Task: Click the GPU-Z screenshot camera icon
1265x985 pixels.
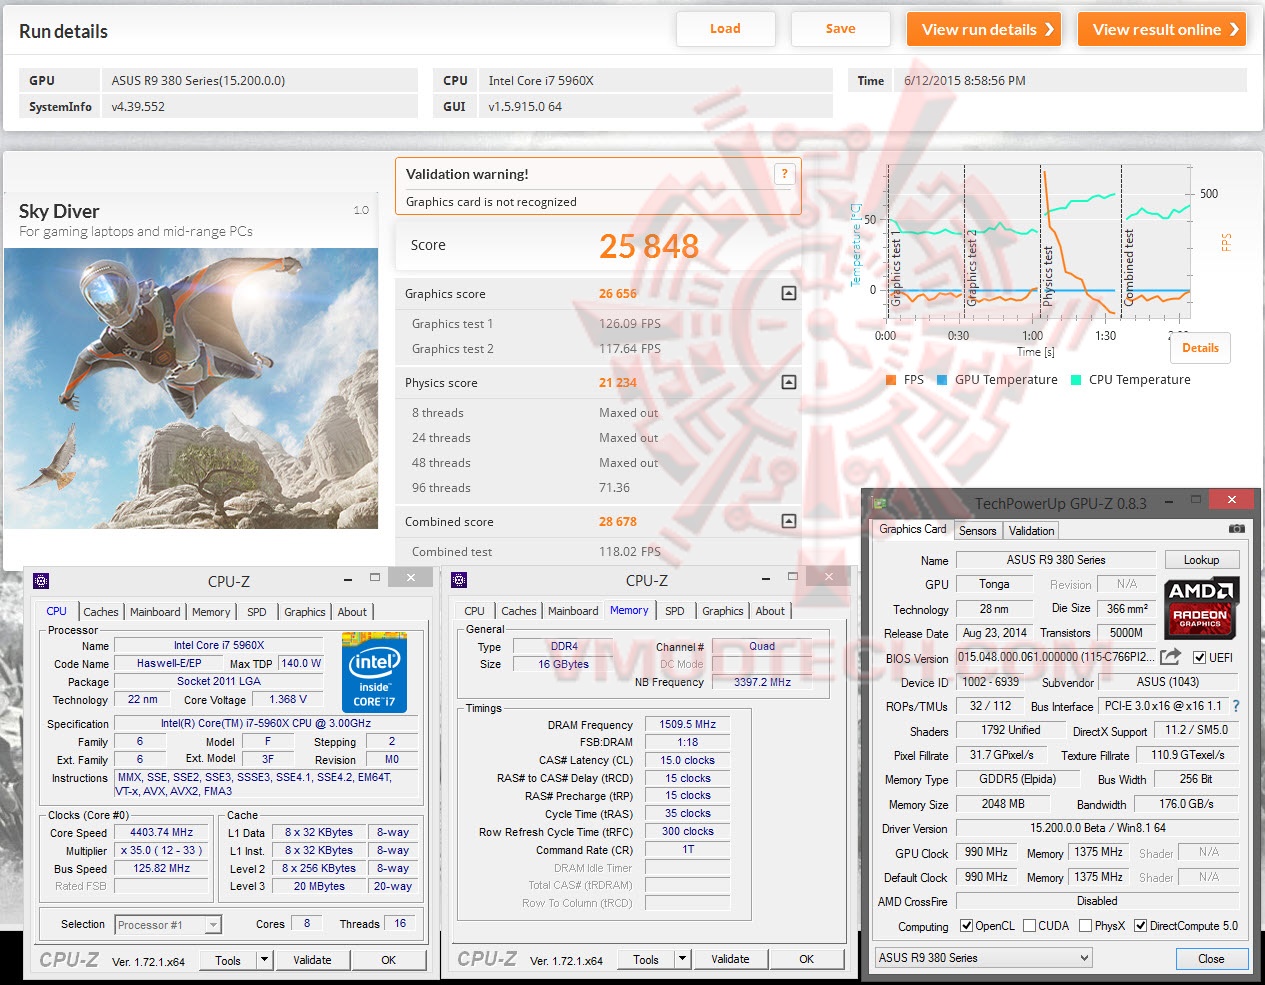Action: click(1236, 529)
